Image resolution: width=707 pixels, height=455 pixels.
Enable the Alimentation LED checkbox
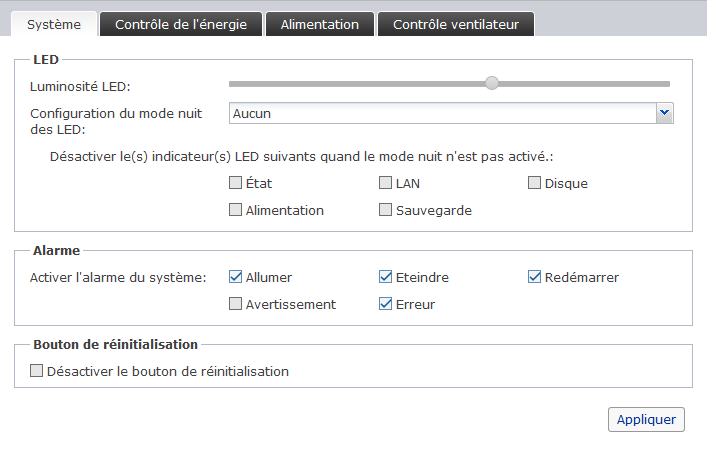(x=236, y=210)
